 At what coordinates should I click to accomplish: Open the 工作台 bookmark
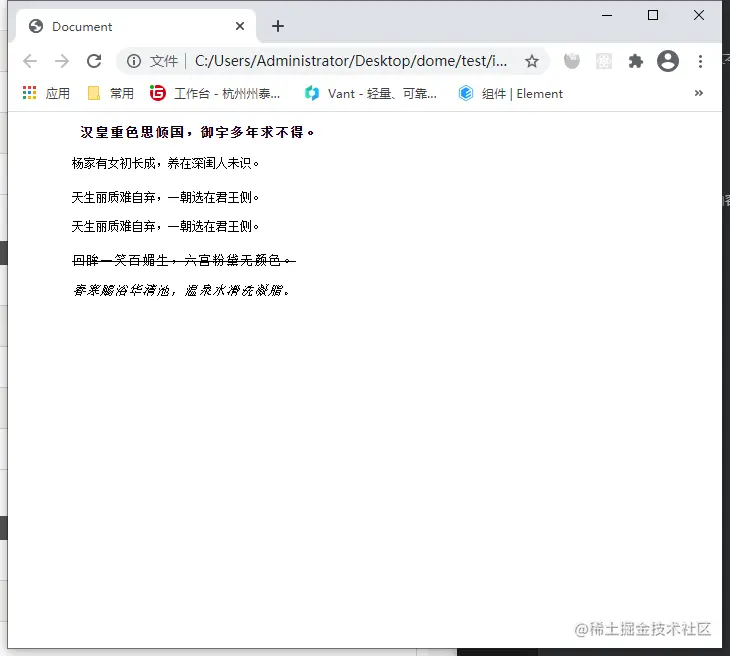click(x=215, y=93)
